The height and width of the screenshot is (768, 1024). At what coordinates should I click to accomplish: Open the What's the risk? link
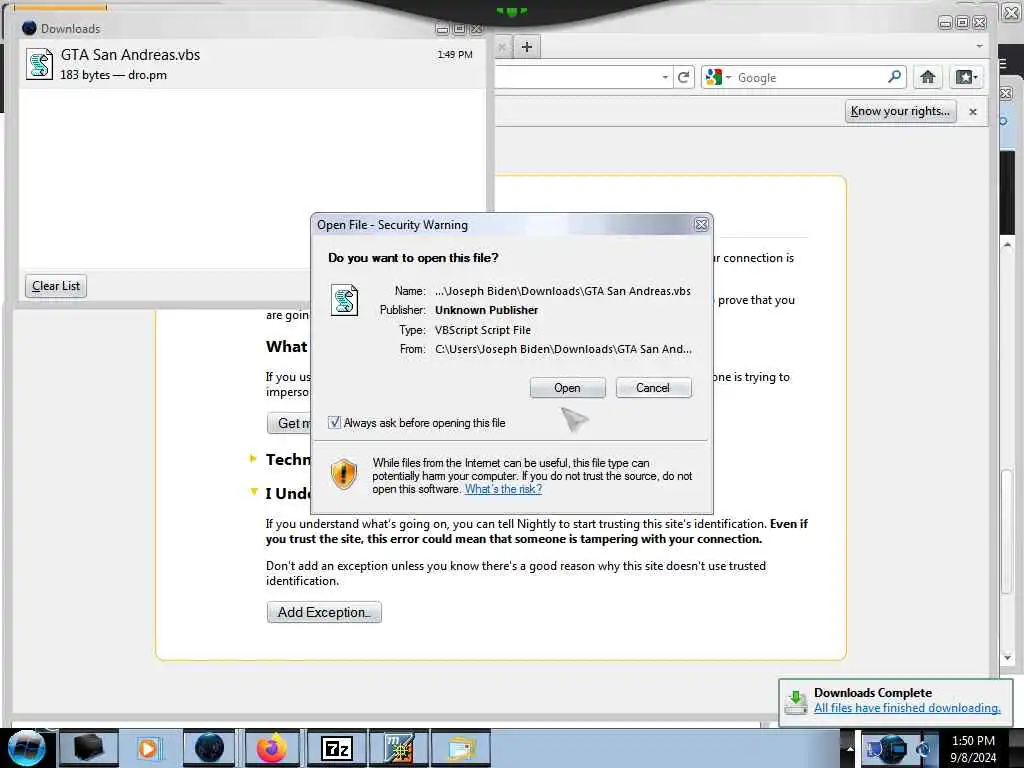tap(503, 489)
